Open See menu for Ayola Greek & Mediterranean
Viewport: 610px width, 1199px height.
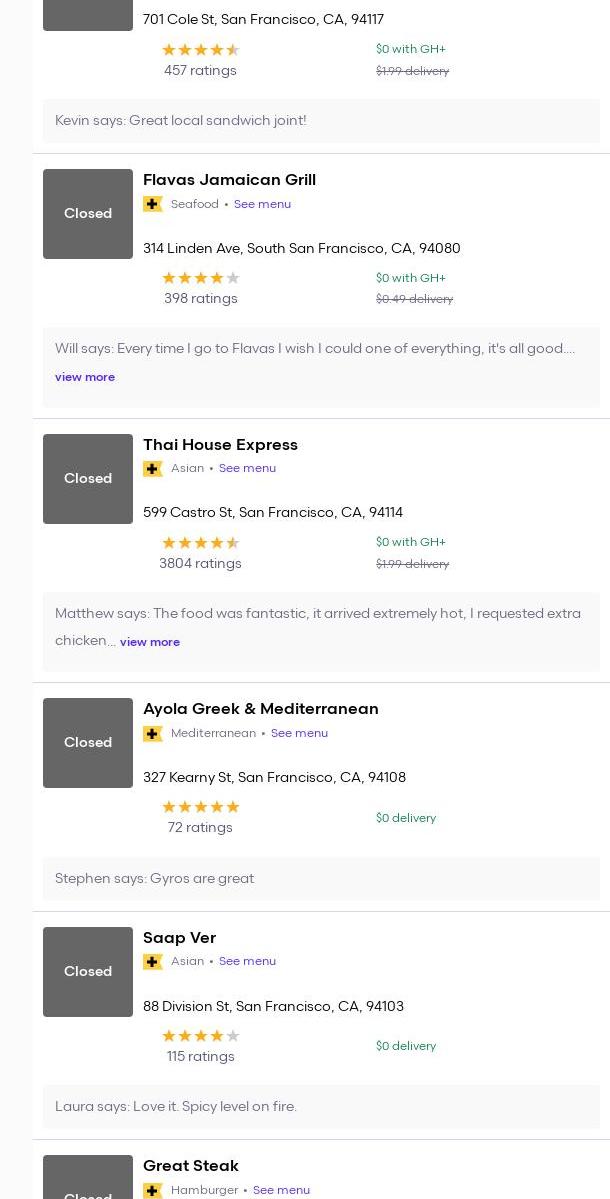pos(299,733)
